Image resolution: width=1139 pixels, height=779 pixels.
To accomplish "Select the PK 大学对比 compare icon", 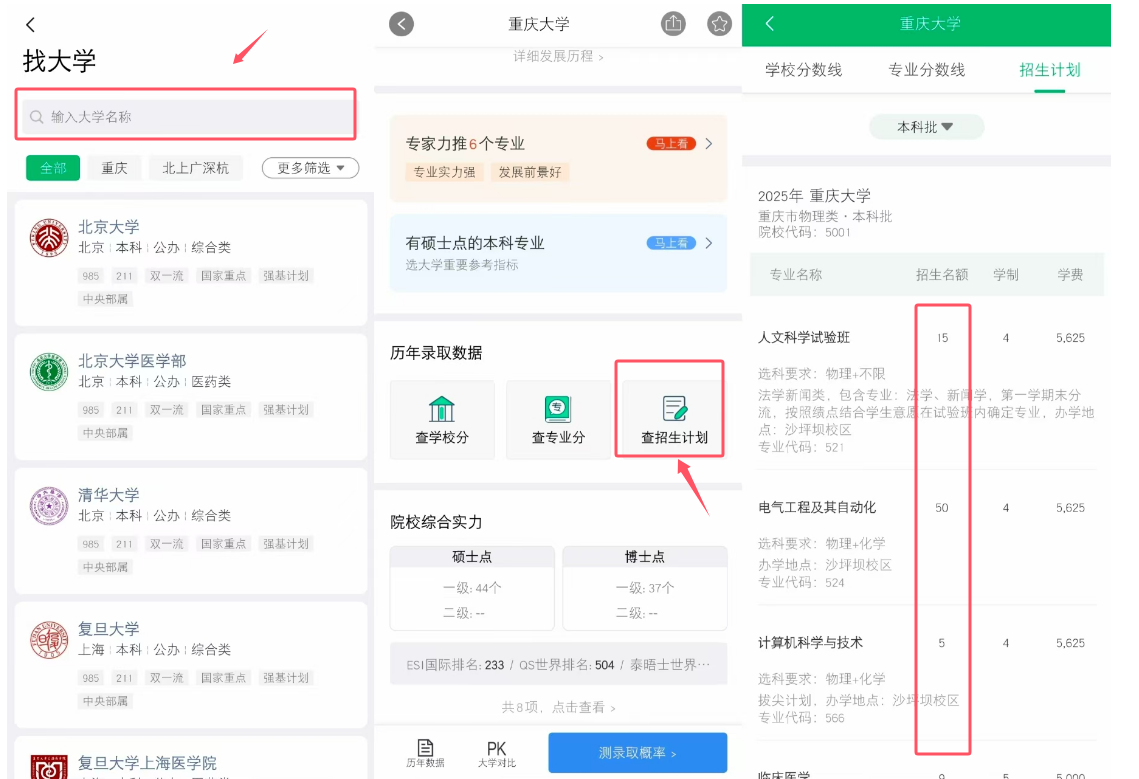I will coord(497,752).
